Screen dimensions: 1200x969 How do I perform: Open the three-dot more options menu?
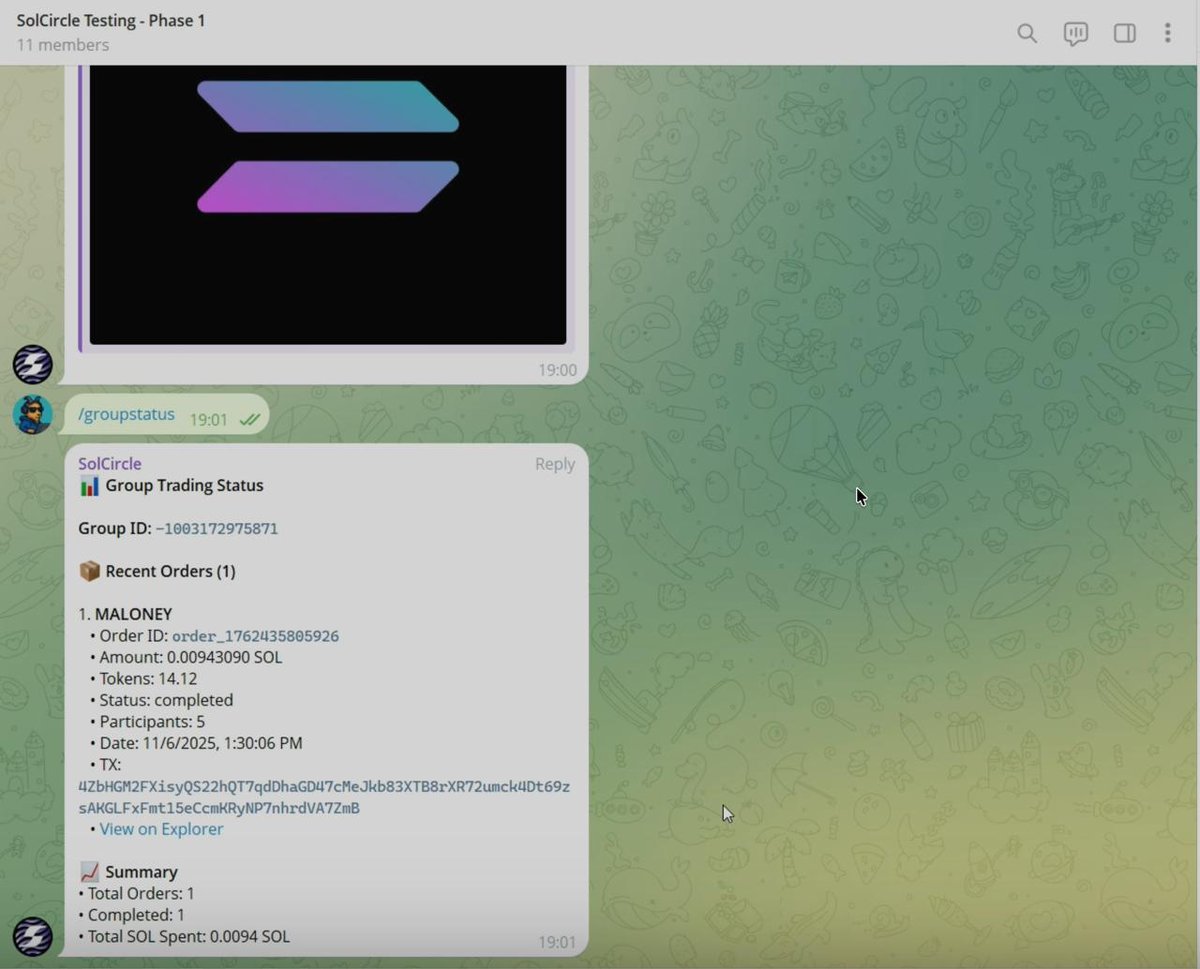(1167, 34)
